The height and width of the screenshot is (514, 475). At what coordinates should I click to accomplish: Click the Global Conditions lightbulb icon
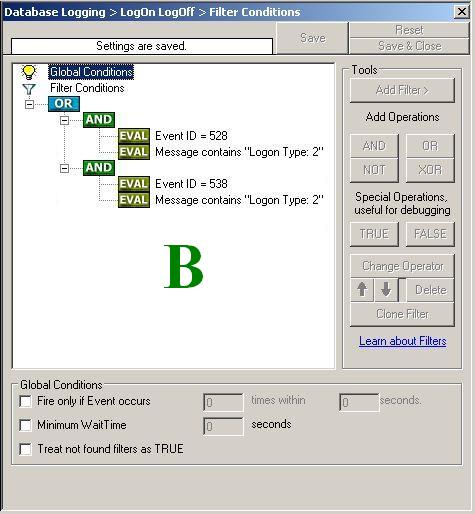29,72
